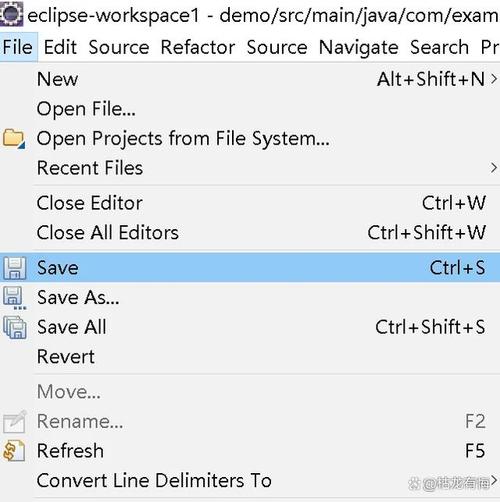The width and height of the screenshot is (500, 502).
Task: Click the Rename pencil icon
Action: (14, 421)
